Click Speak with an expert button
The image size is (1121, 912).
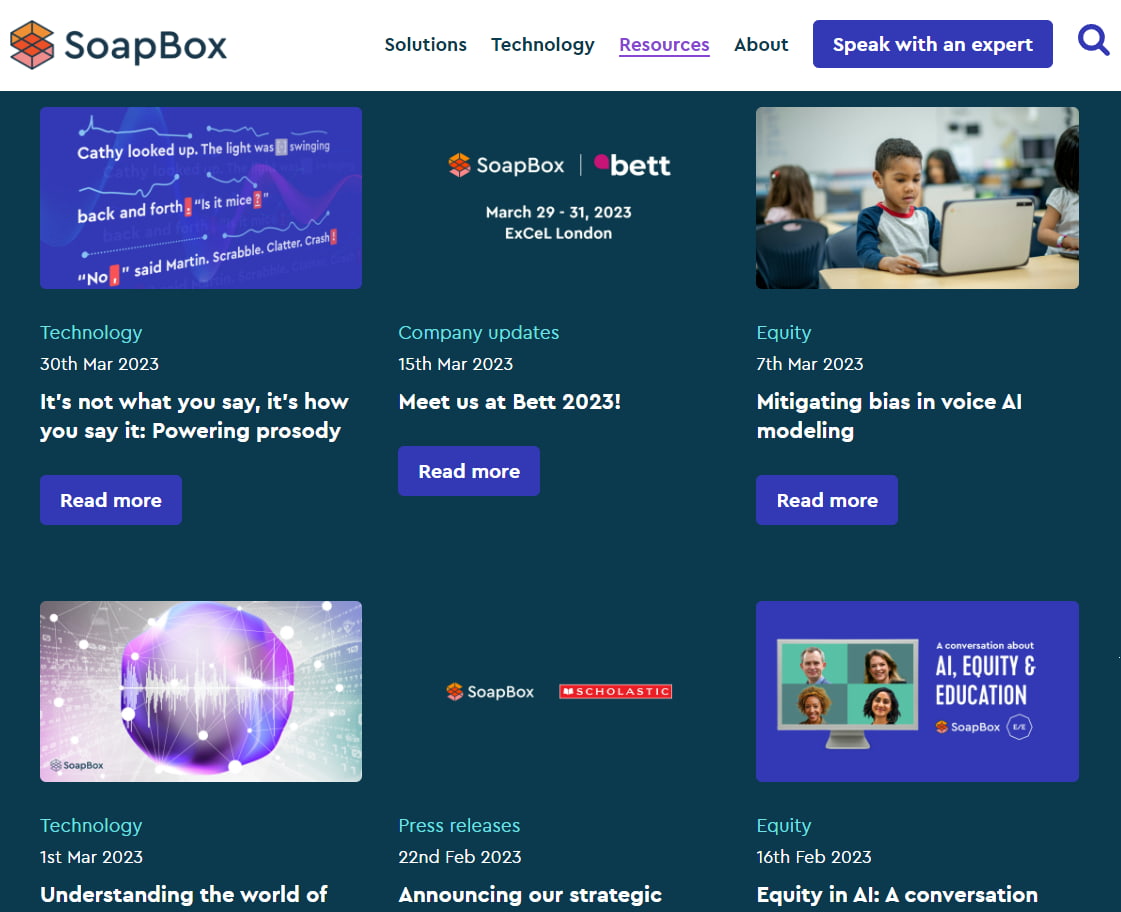click(932, 44)
